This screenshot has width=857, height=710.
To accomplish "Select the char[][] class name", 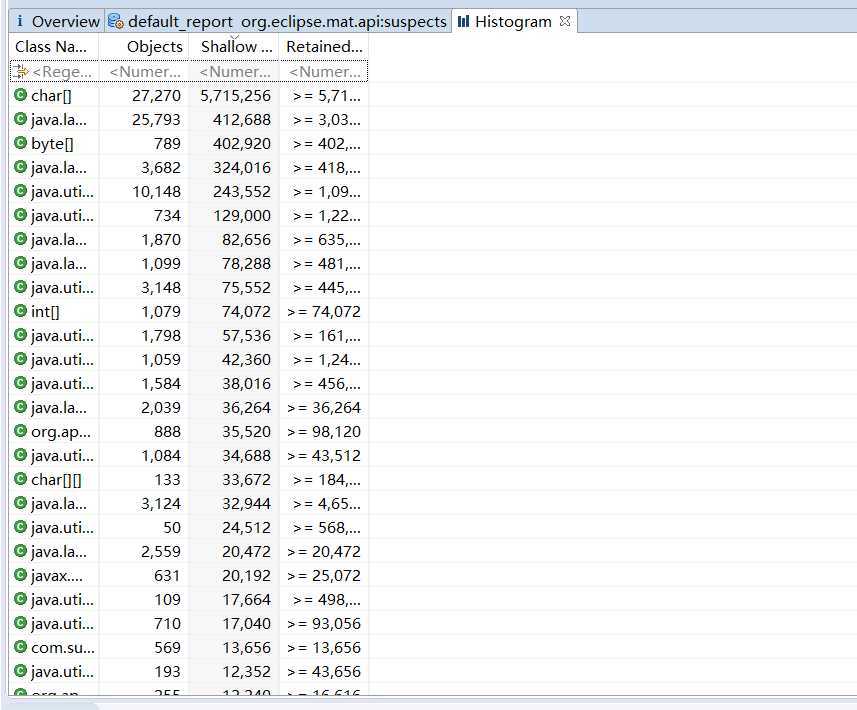I will [x=56, y=479].
